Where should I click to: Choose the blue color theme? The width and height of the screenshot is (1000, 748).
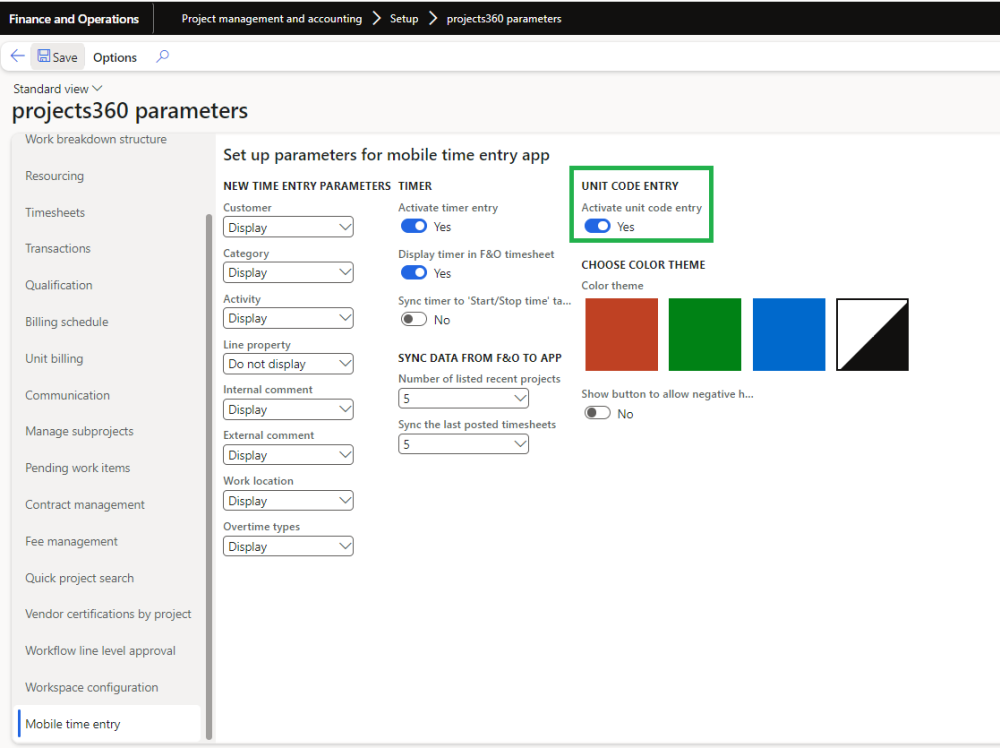(x=789, y=334)
